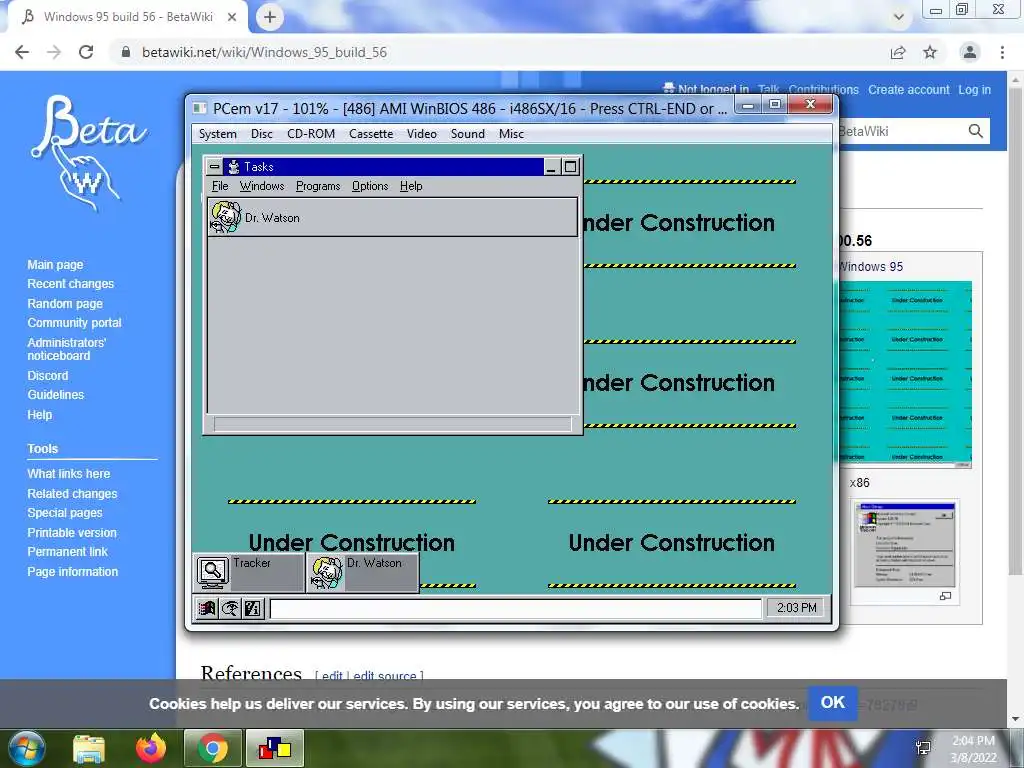Open Main page link
Image resolution: width=1024 pixels, height=768 pixels.
(x=56, y=264)
